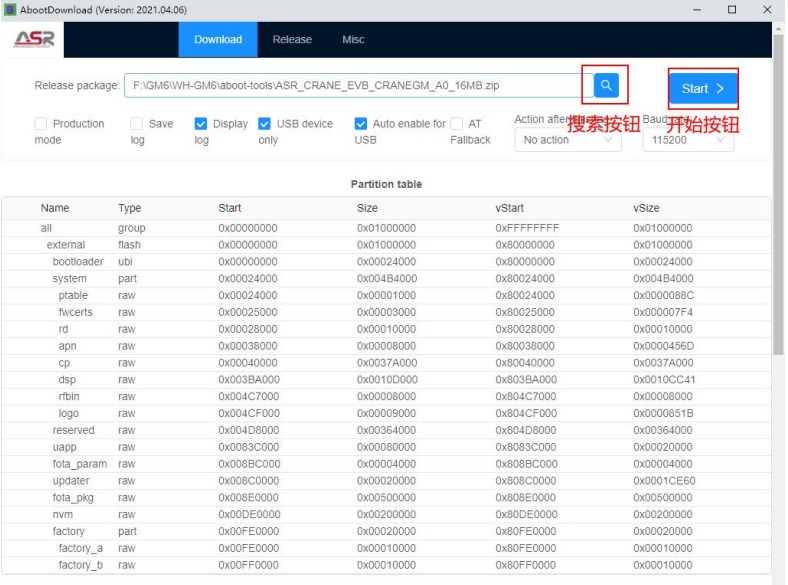Uncheck the Display log checkbox
Image resolution: width=788 pixels, height=585 pixels.
[201, 124]
